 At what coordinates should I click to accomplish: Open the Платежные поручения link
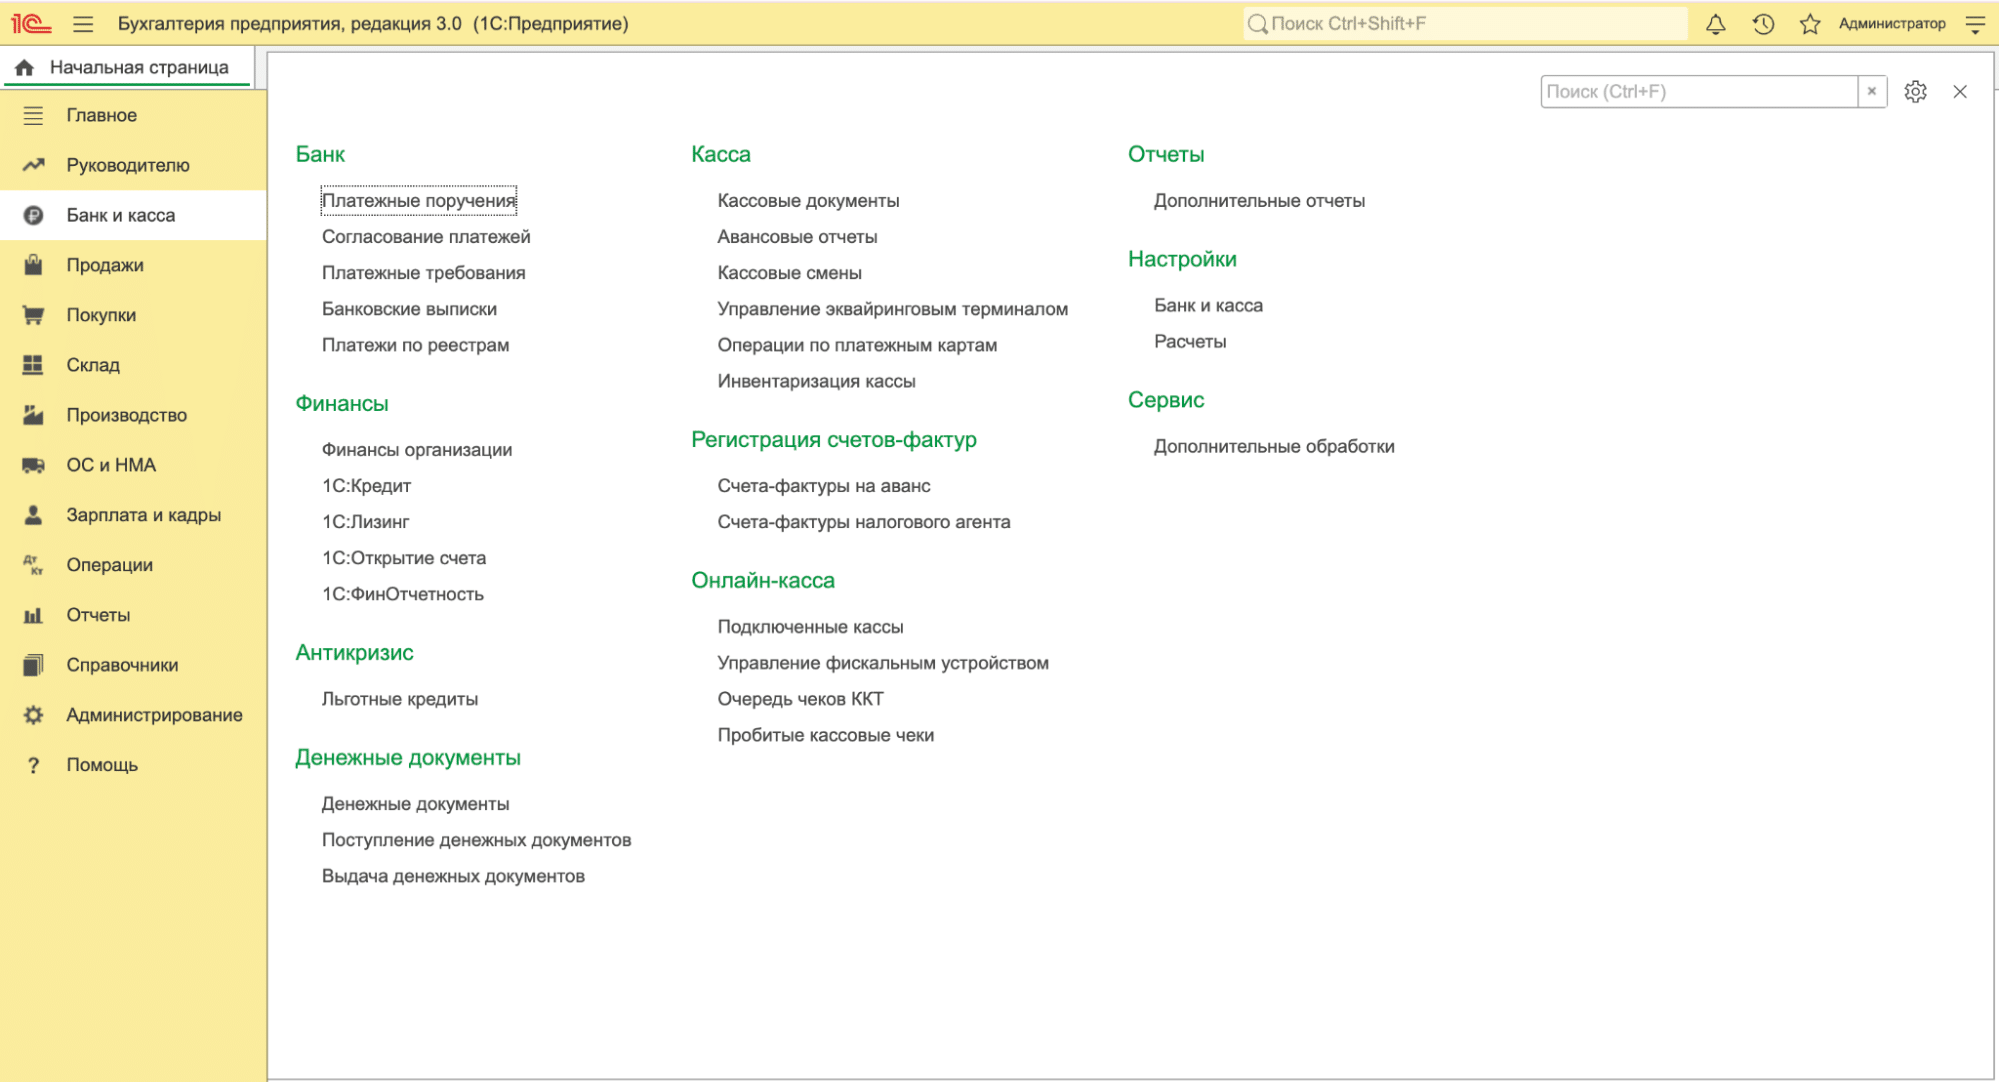click(x=418, y=201)
